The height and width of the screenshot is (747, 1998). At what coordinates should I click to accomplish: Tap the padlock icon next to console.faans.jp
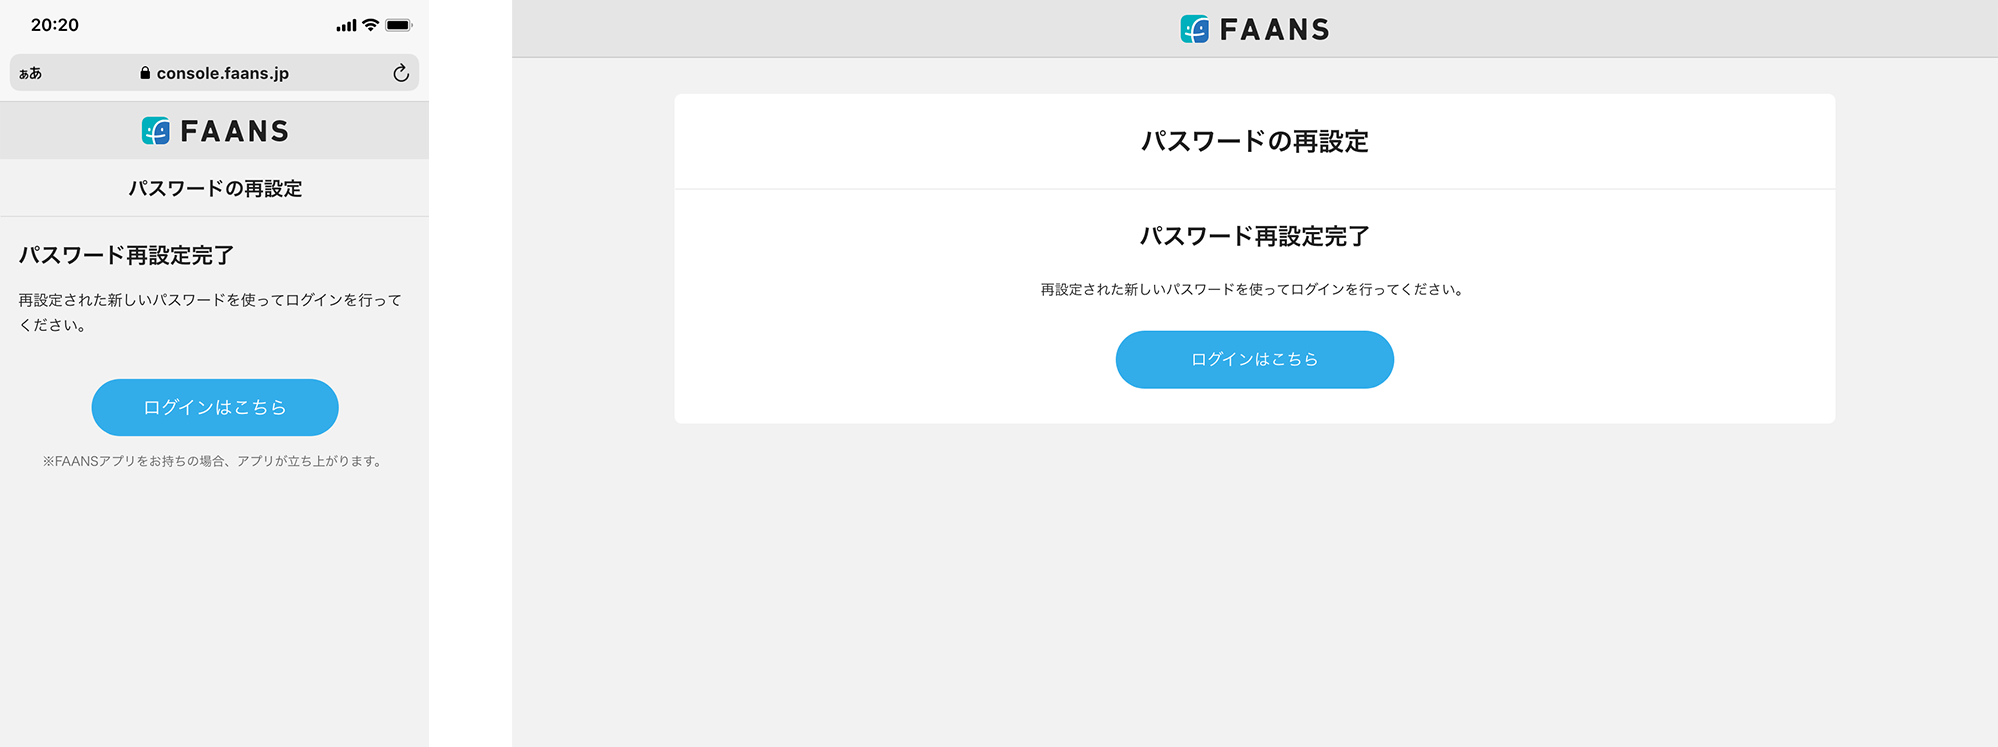click(145, 72)
